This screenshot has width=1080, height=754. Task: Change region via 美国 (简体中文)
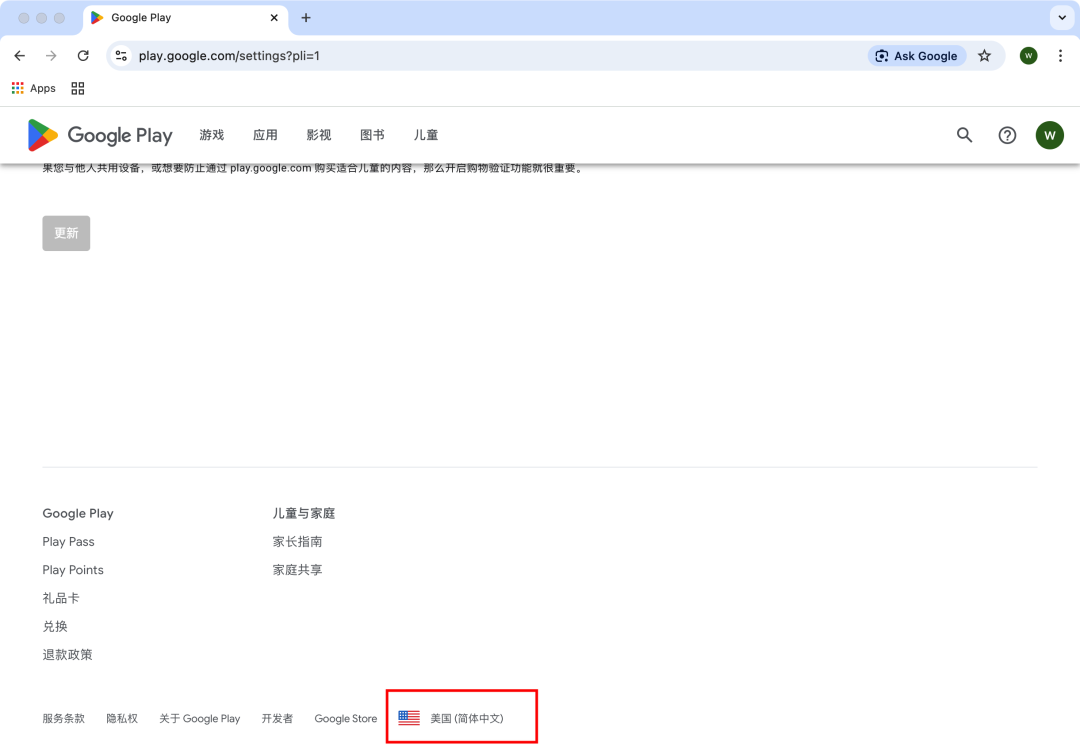coord(467,718)
